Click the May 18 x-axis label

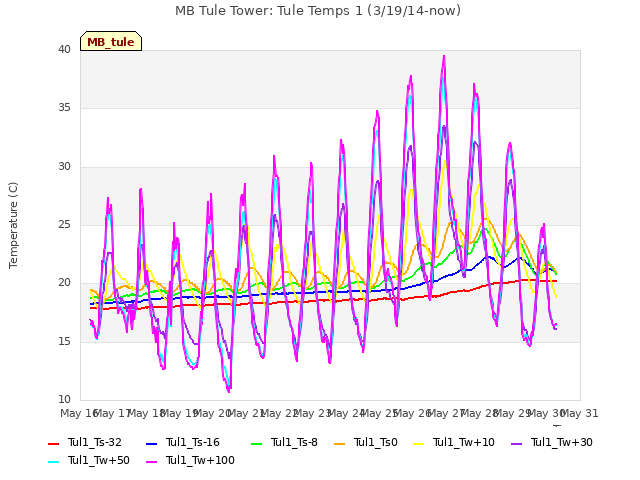[x=146, y=413]
